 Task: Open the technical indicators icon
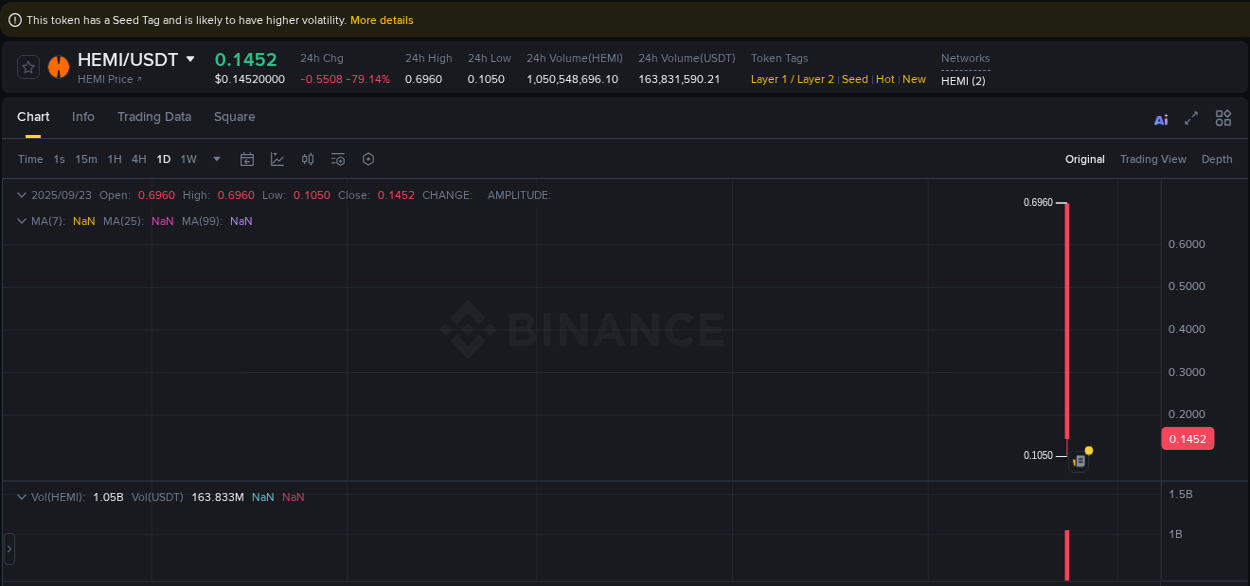click(307, 158)
